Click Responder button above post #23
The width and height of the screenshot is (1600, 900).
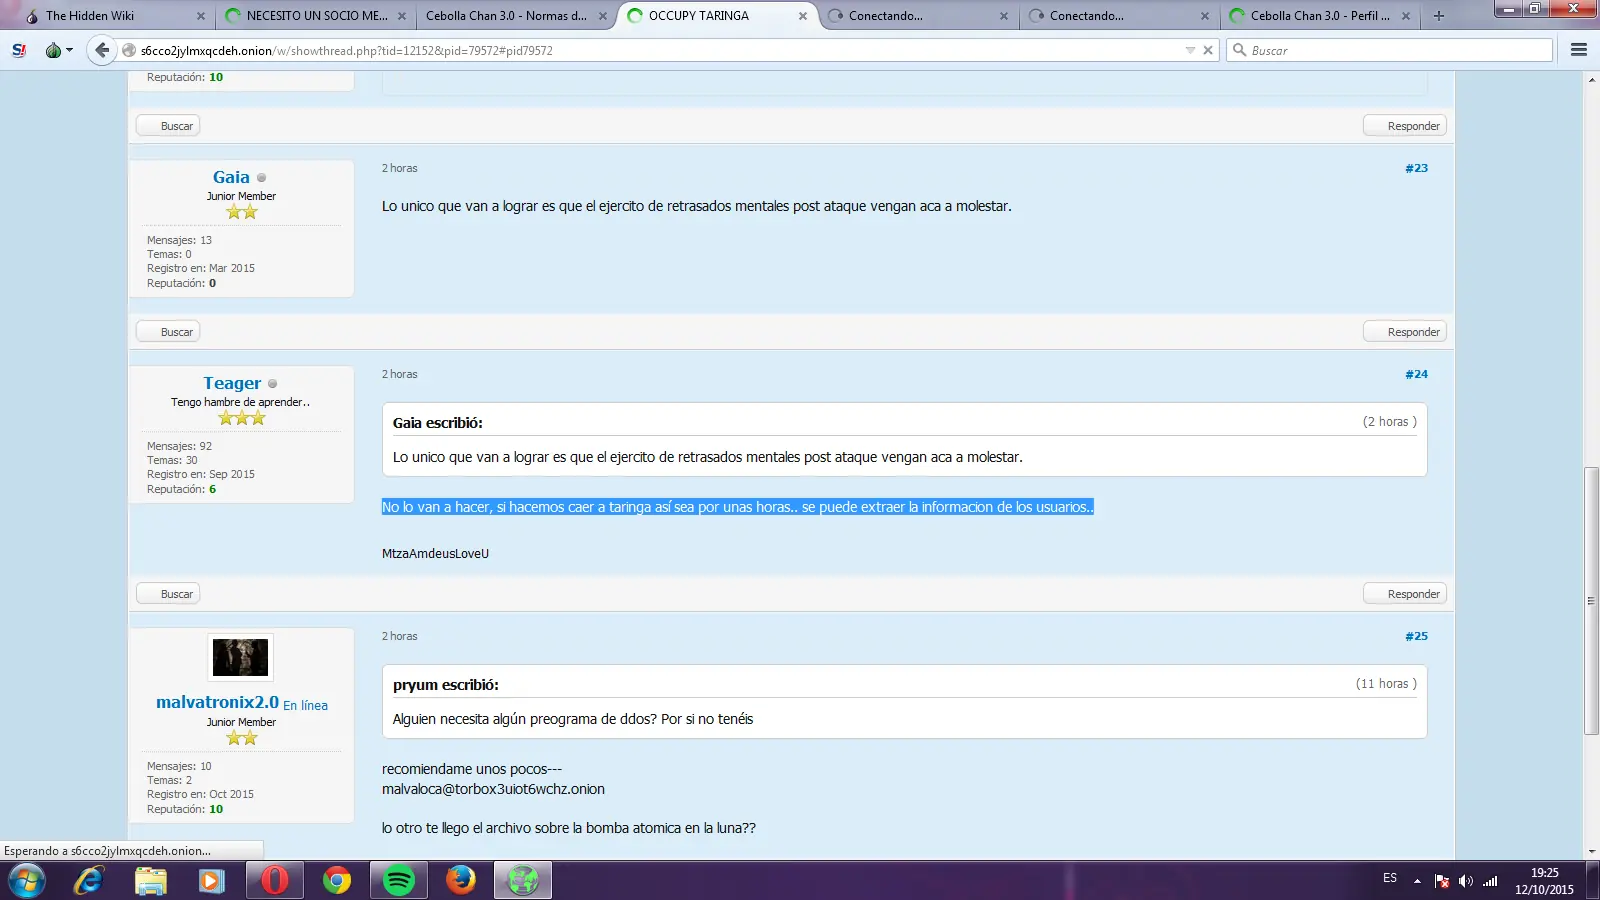coord(1405,126)
